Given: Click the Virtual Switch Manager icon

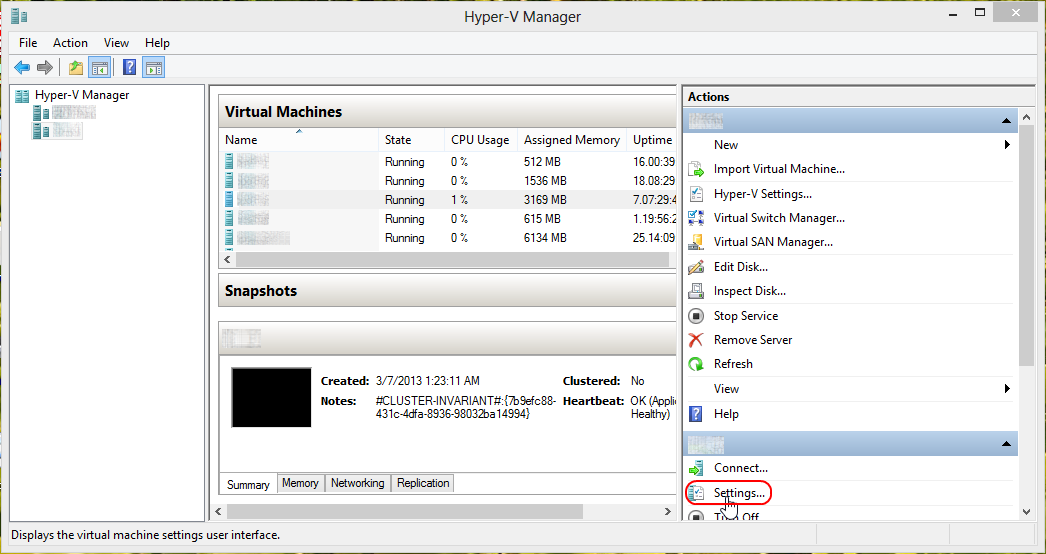Looking at the screenshot, I should (696, 218).
